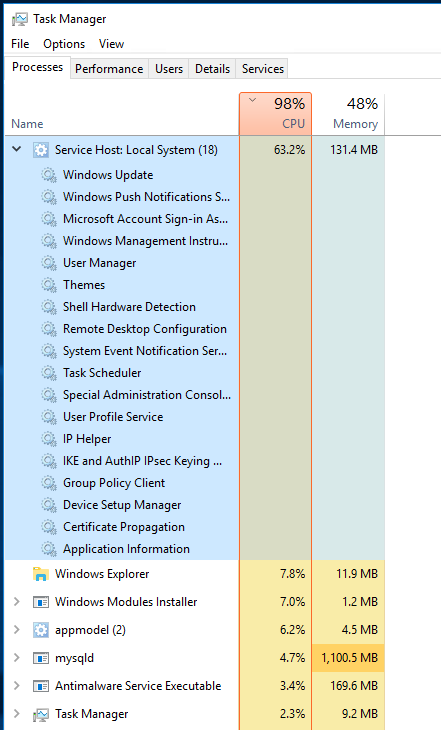
Task: Click the Application Information service icon
Action: click(48, 549)
